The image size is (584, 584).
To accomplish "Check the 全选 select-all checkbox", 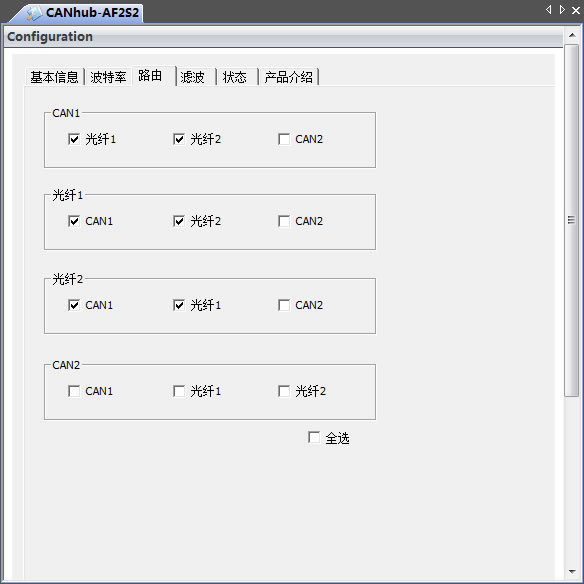I will click(x=314, y=437).
